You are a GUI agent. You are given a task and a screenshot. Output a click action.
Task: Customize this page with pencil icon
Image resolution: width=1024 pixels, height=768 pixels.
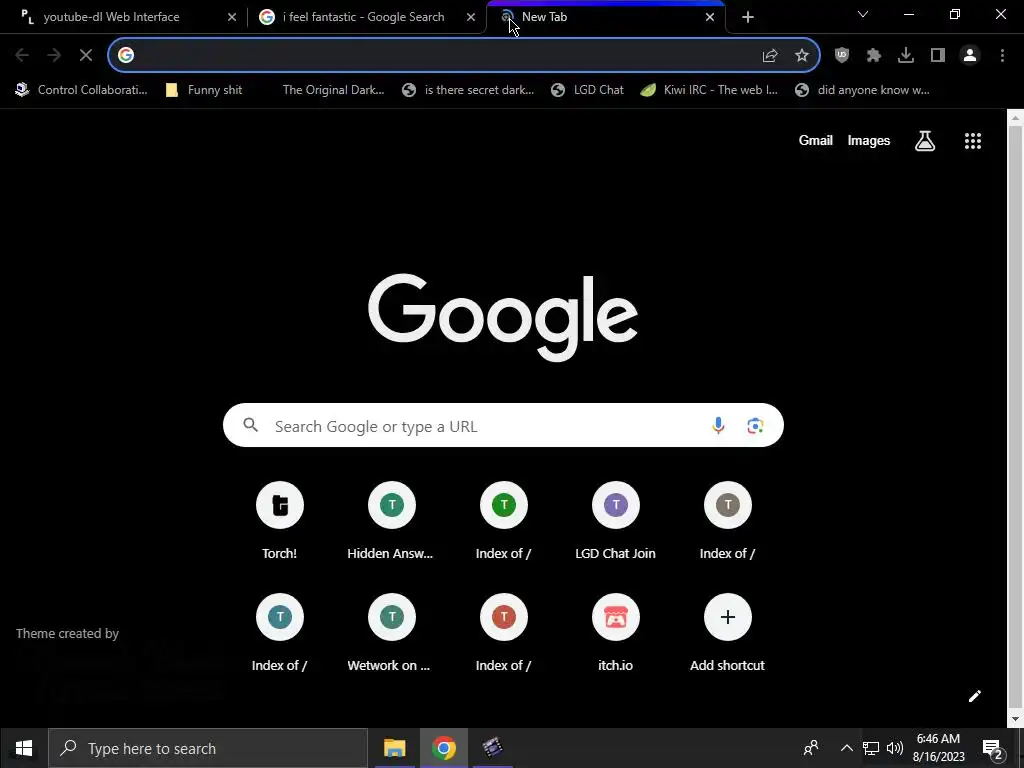pyautogui.click(x=974, y=696)
